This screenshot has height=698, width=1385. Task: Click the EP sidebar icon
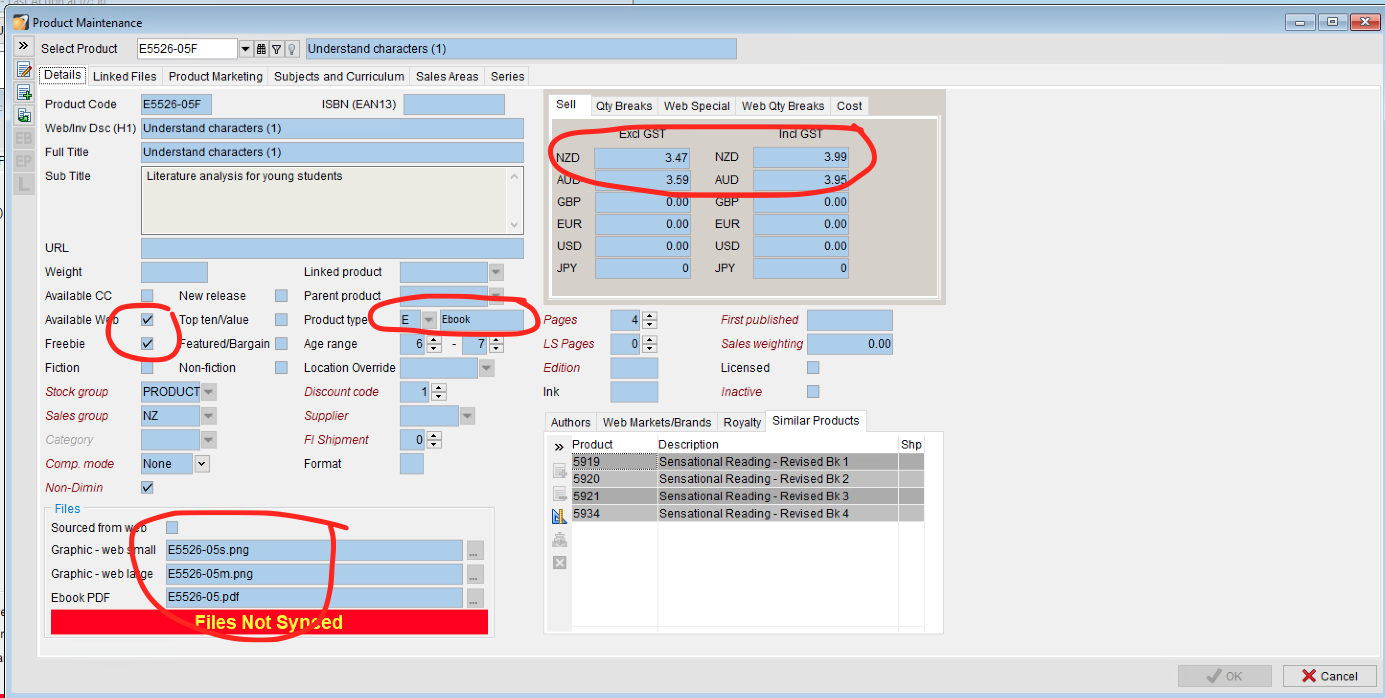24,161
